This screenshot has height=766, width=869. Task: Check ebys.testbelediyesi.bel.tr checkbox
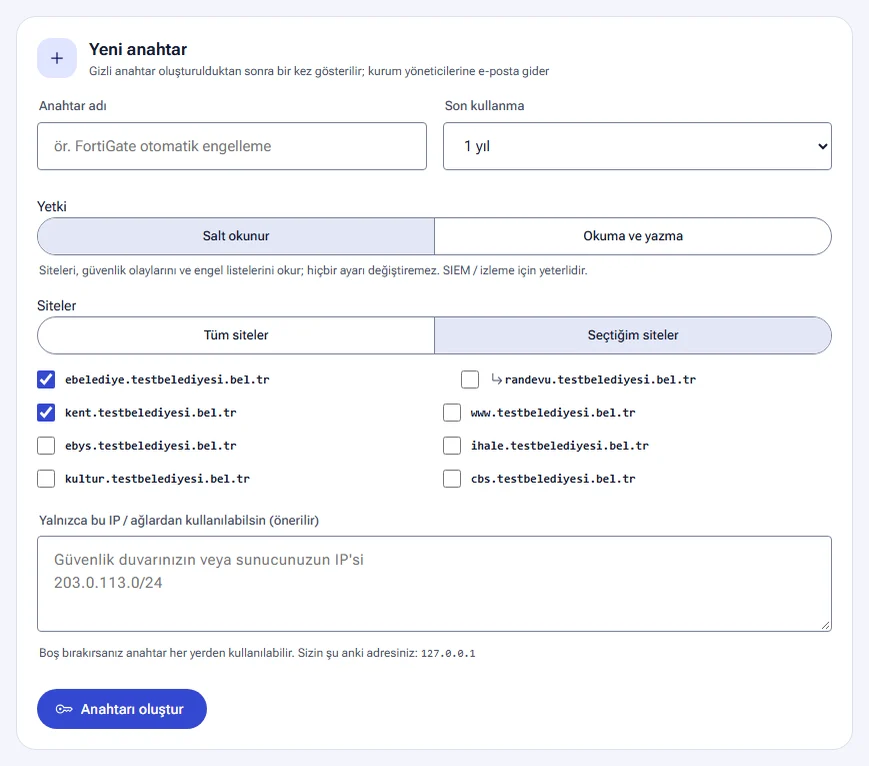coord(46,446)
